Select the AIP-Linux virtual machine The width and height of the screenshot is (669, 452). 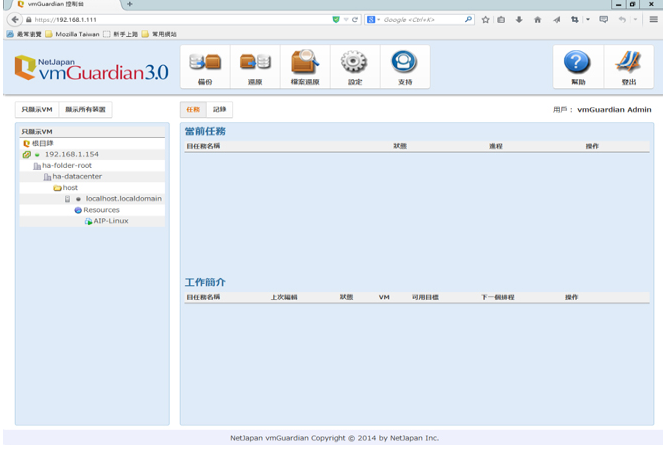(x=111, y=221)
